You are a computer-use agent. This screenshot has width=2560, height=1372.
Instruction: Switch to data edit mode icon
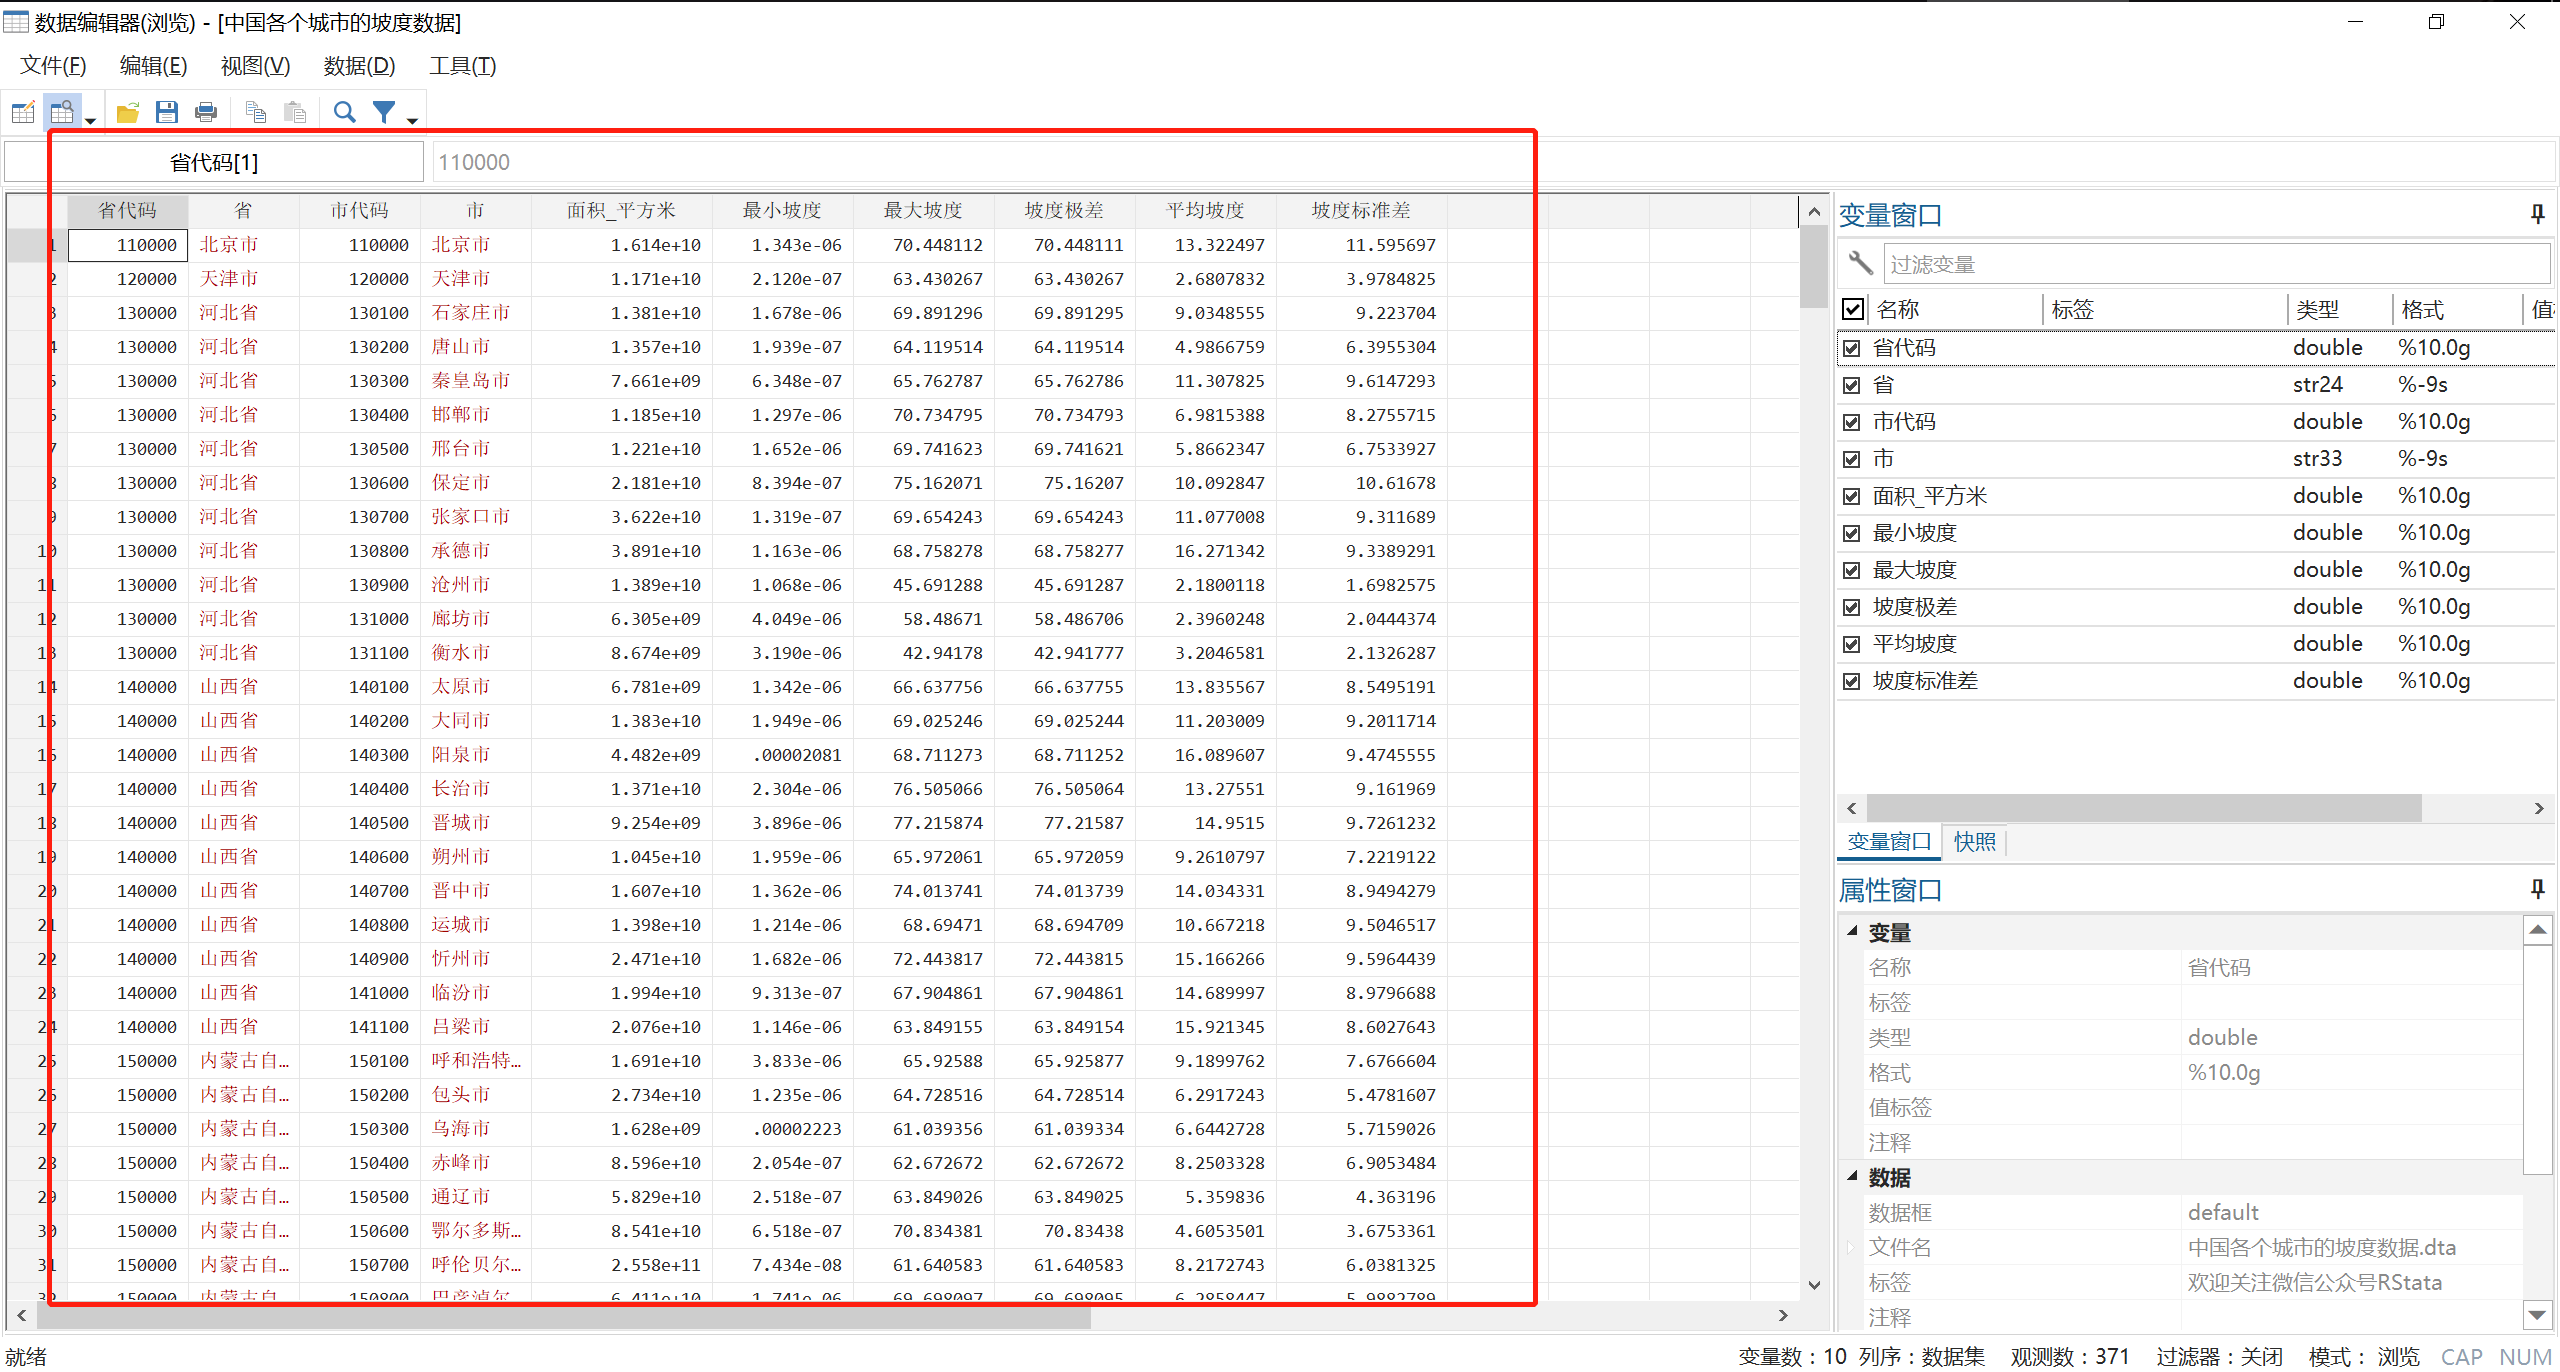(x=23, y=112)
